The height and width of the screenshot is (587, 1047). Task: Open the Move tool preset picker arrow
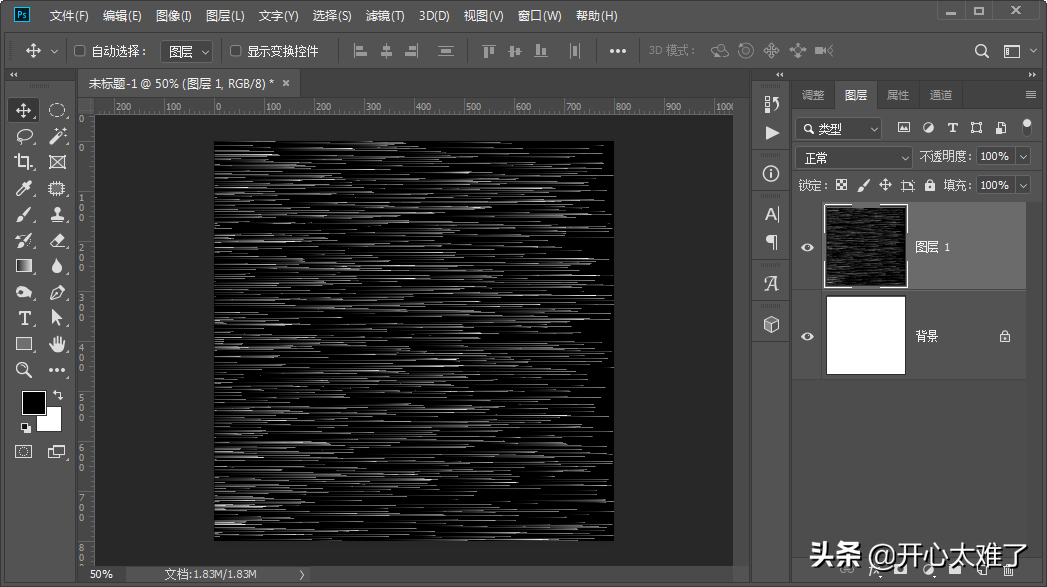coord(55,51)
